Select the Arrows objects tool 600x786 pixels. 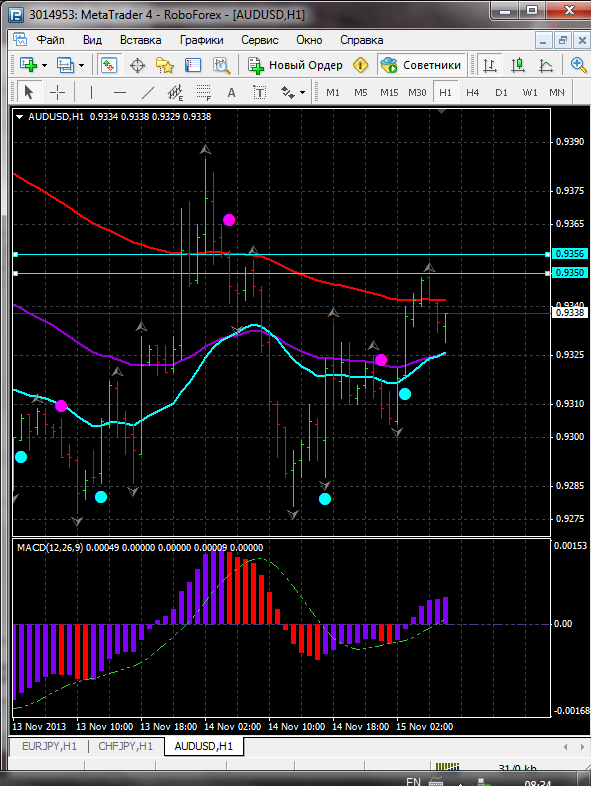point(287,92)
